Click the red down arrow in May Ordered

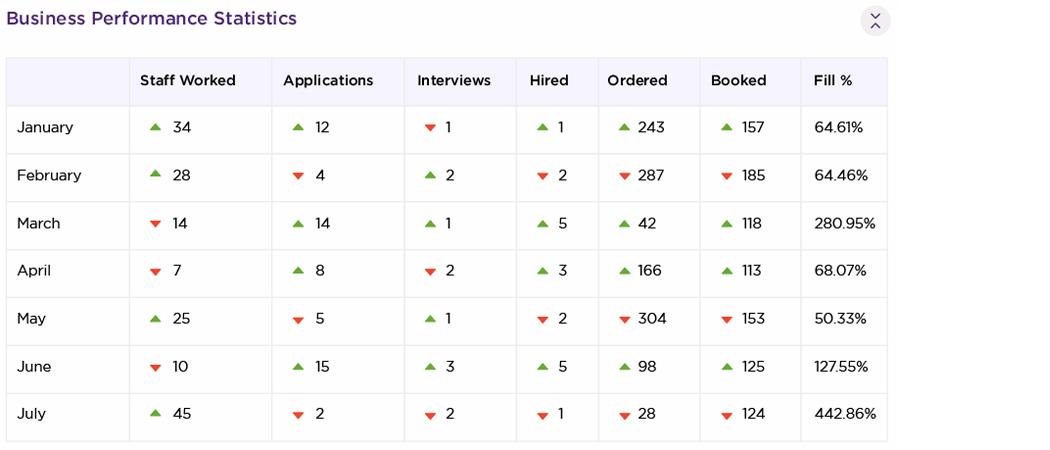(625, 320)
